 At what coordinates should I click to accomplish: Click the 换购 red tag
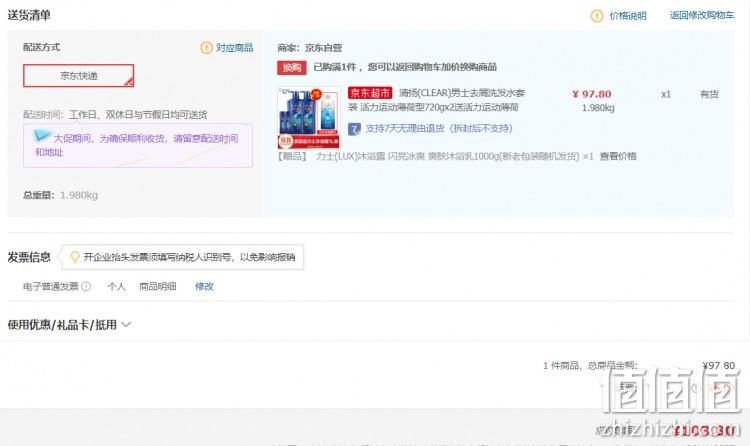292,67
